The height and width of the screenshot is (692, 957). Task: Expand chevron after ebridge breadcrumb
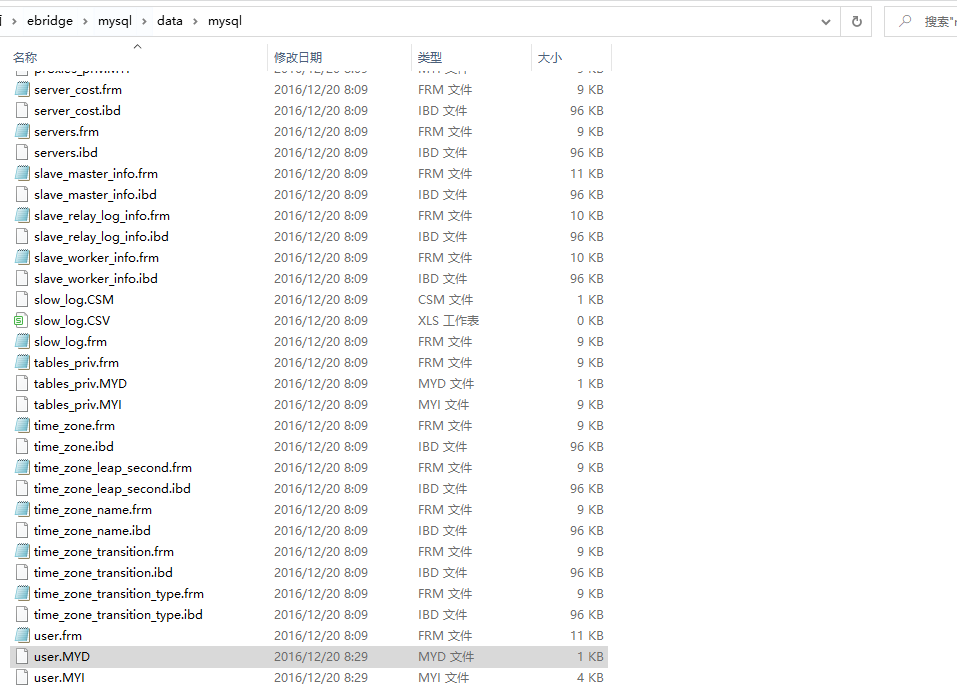point(85,21)
